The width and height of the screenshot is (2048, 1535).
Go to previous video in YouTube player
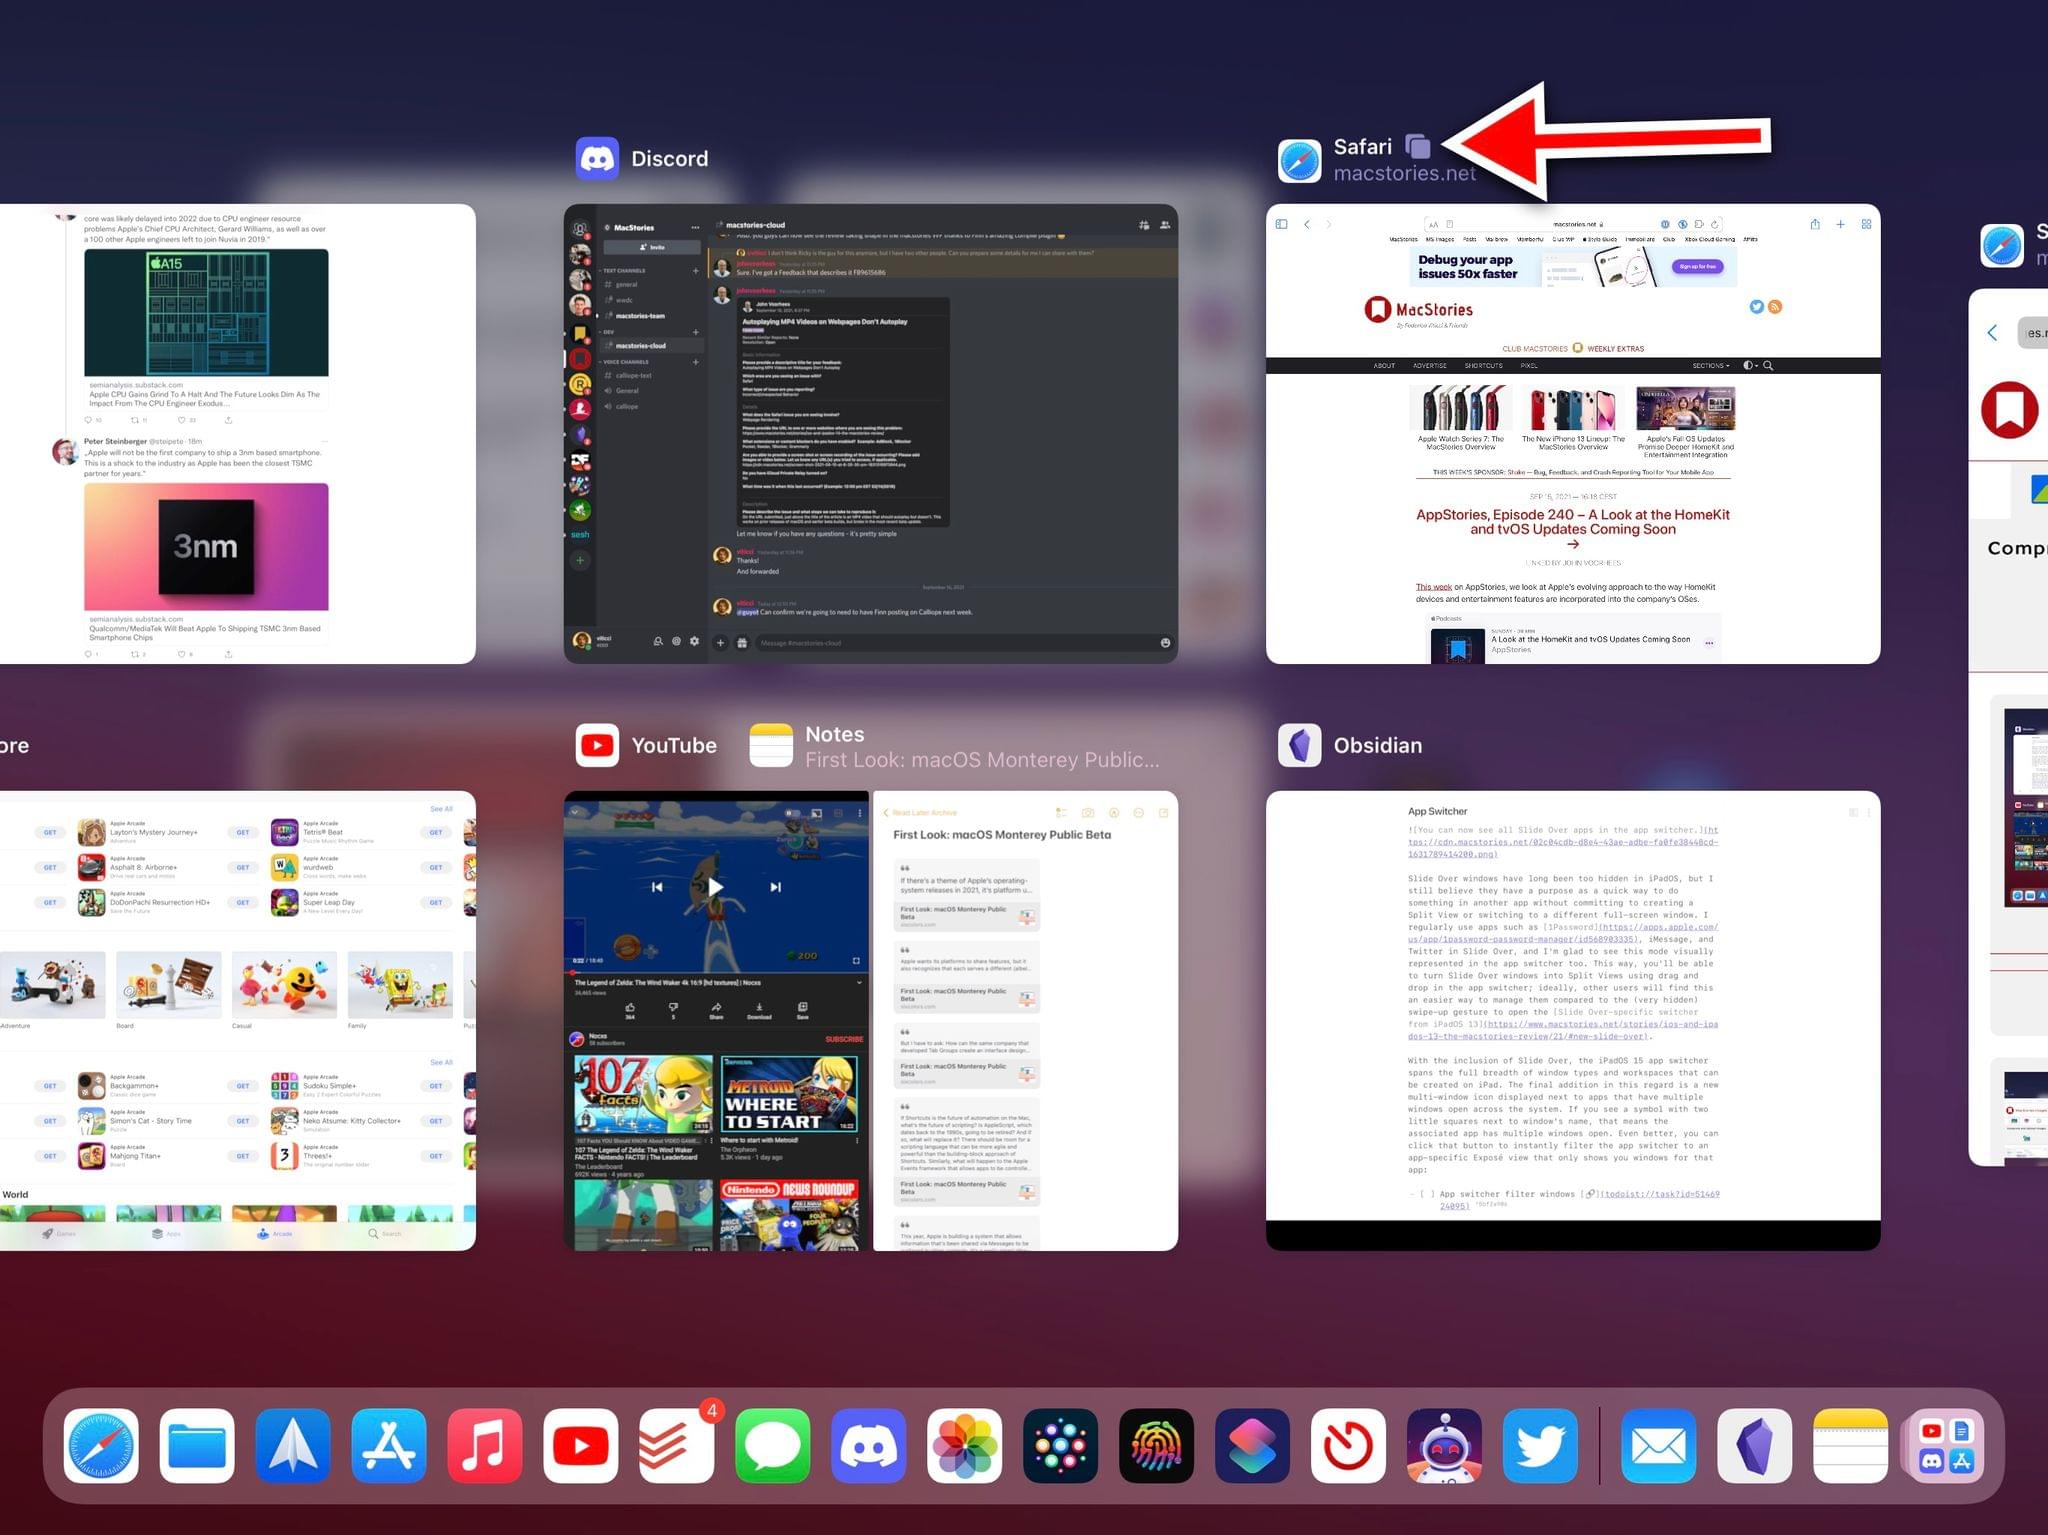click(656, 887)
